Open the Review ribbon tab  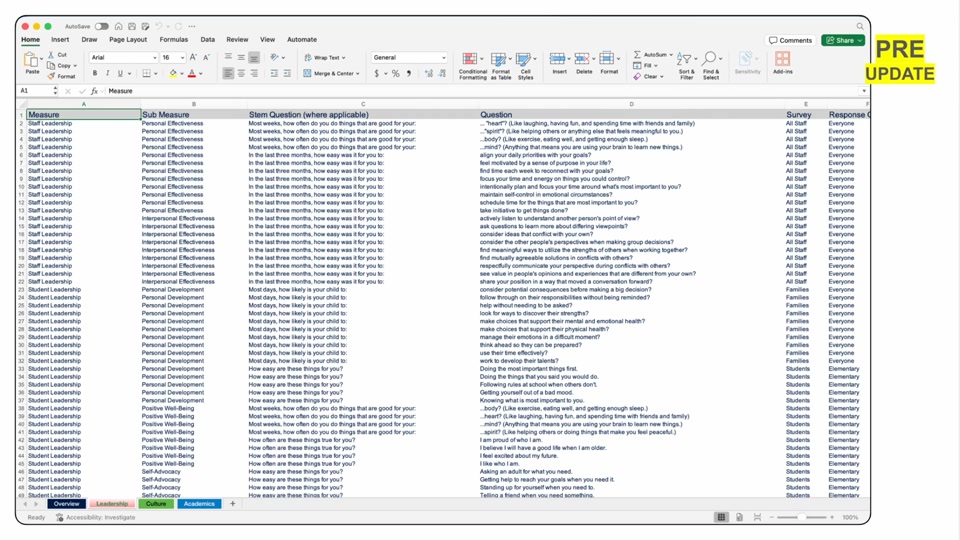237,39
